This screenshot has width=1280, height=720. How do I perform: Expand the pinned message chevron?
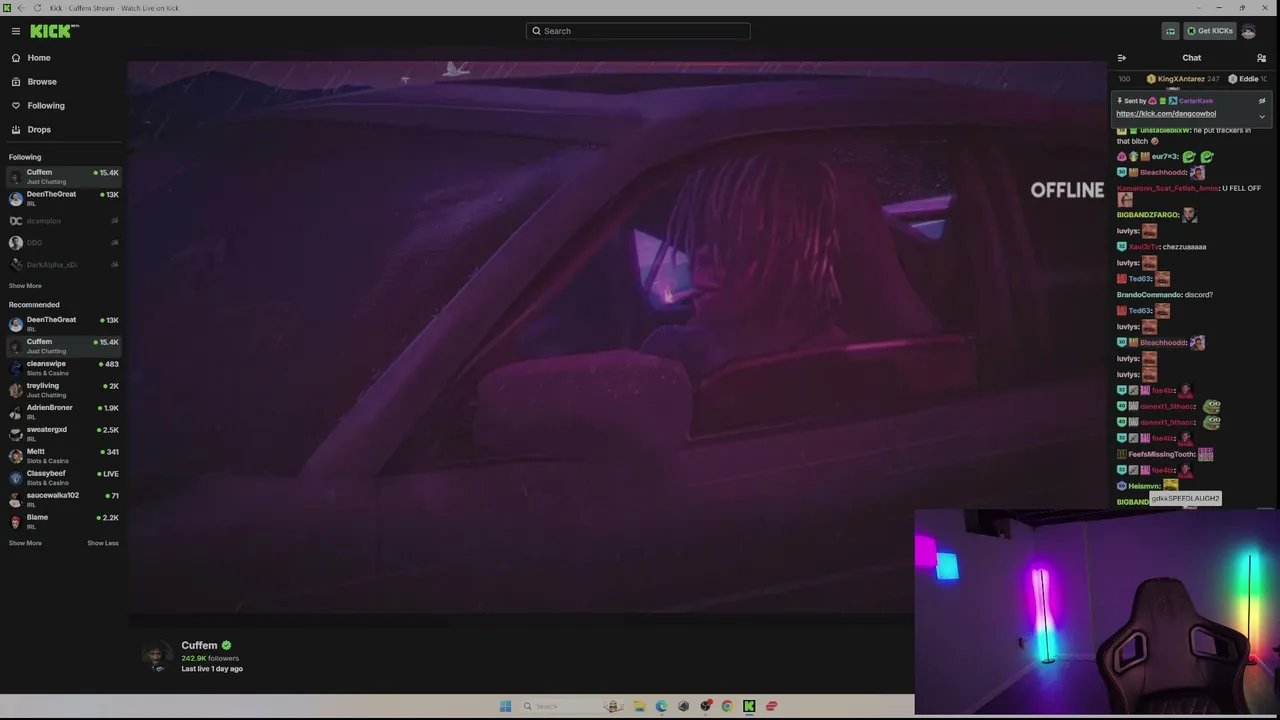point(1262,117)
